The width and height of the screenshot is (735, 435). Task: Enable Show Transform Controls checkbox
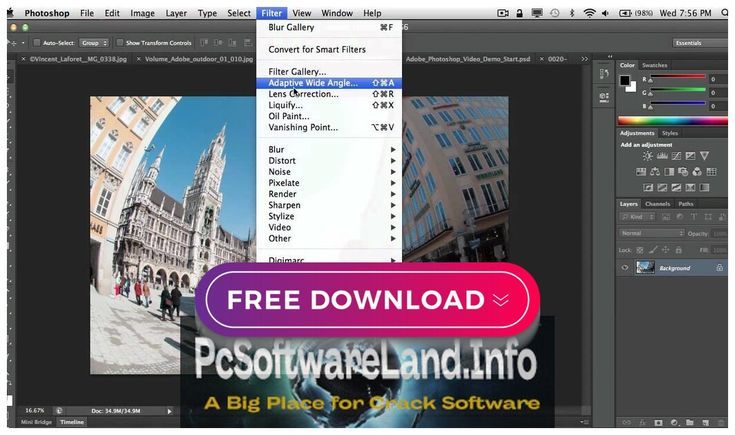120,43
